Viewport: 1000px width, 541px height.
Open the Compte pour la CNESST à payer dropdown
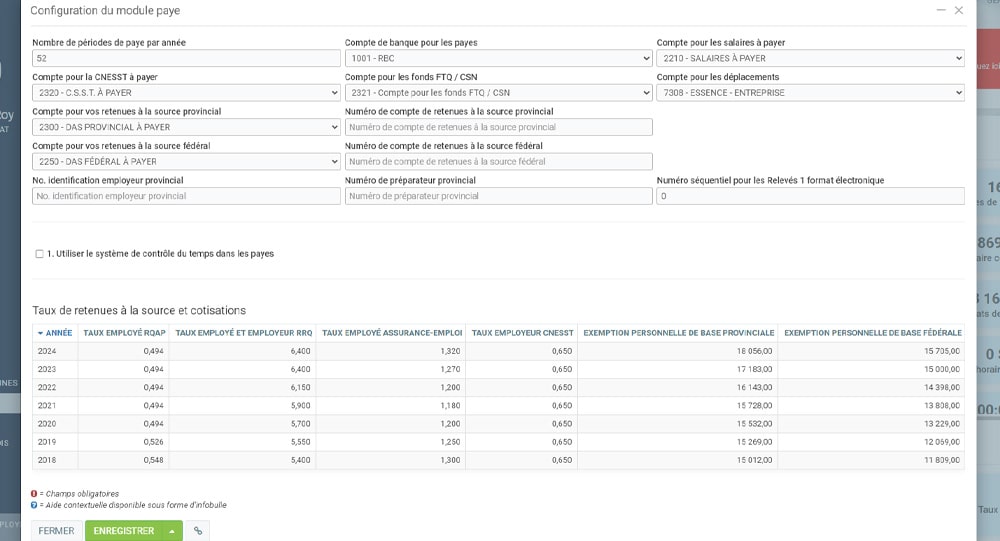tap(186, 93)
